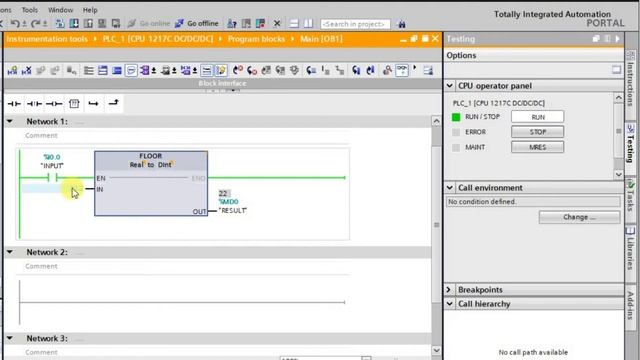
Task: Click the Close branch icon
Action: (x=113, y=103)
